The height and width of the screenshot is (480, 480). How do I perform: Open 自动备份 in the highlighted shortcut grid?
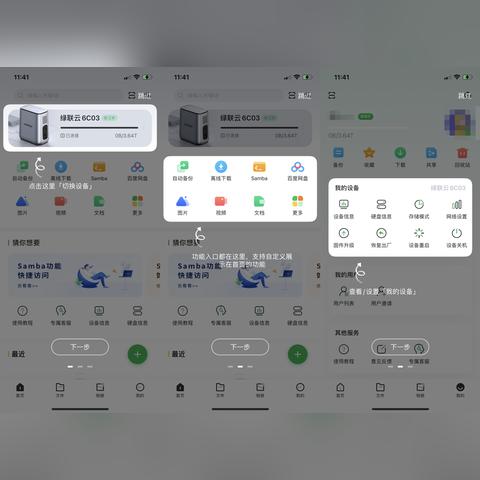point(183,171)
